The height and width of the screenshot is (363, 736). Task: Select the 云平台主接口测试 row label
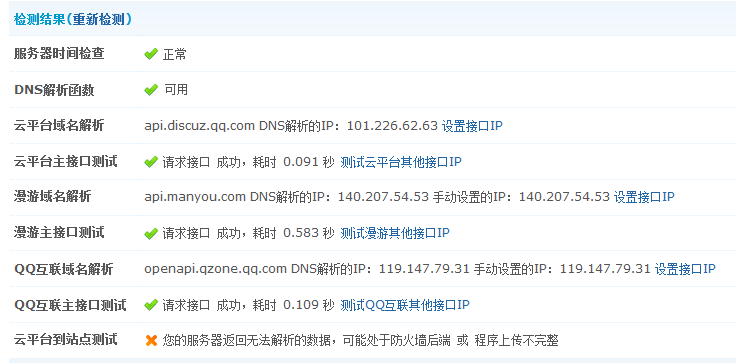pyautogui.click(x=65, y=162)
